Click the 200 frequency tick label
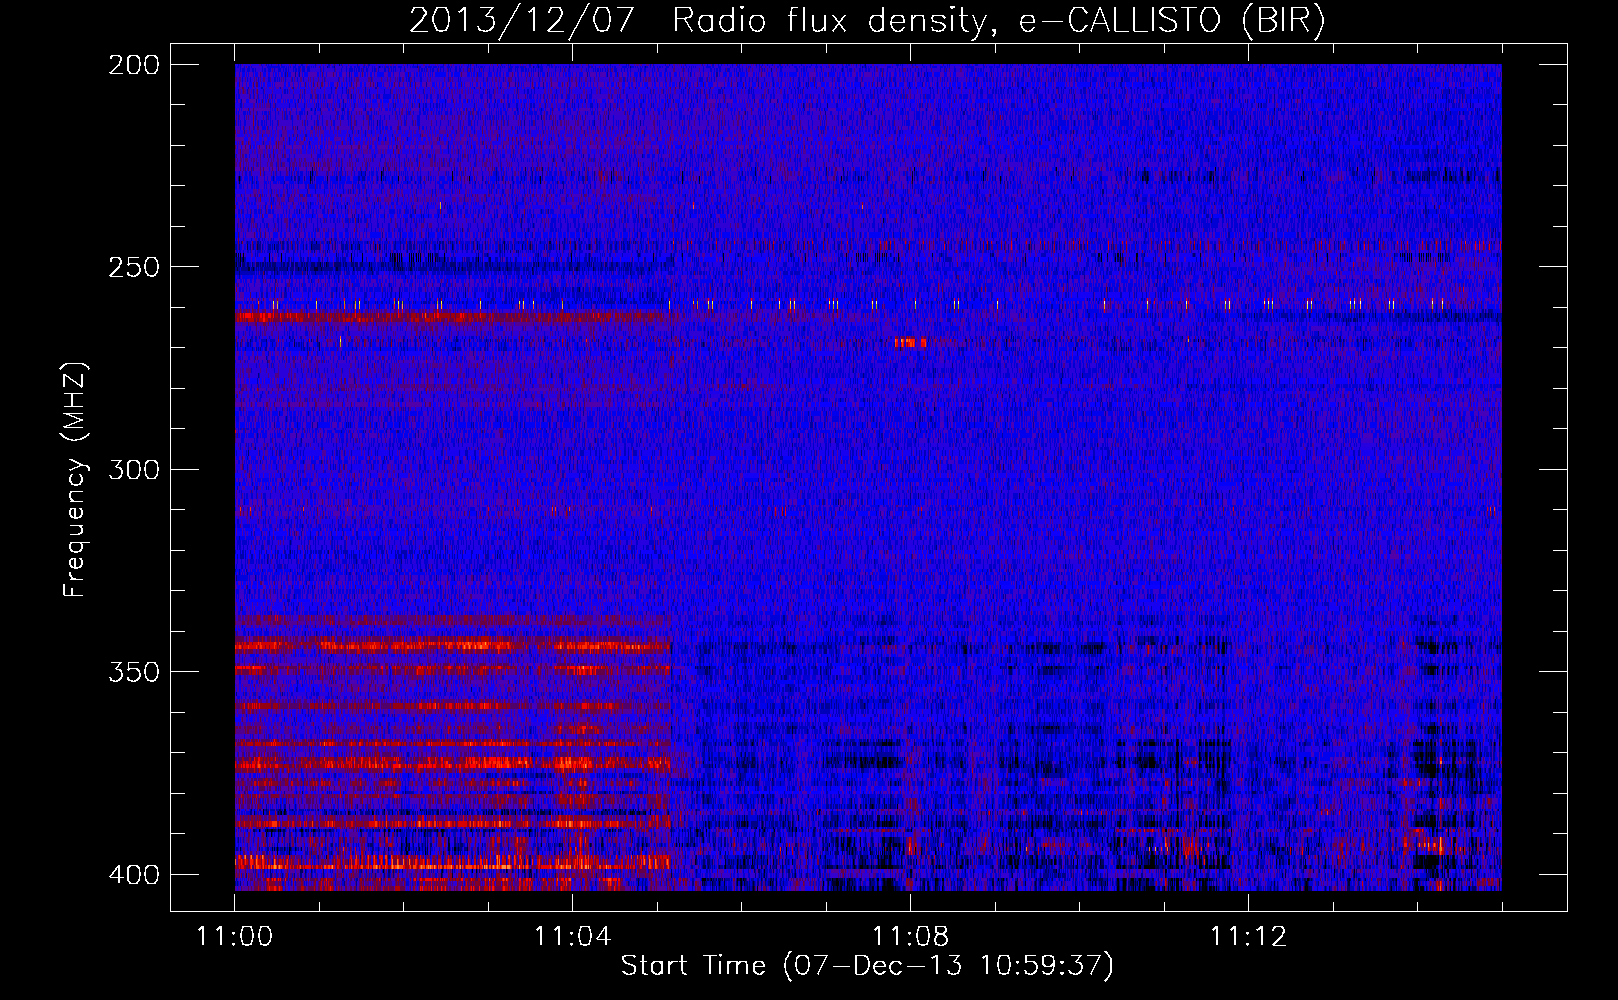 pos(133,65)
